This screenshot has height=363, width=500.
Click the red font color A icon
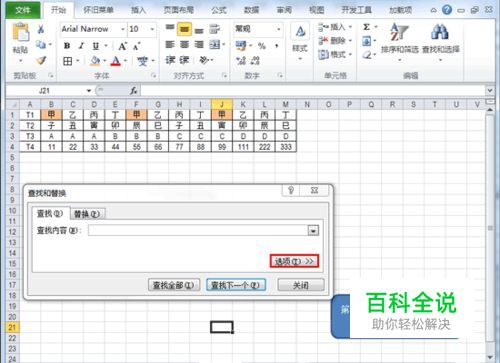(x=115, y=61)
